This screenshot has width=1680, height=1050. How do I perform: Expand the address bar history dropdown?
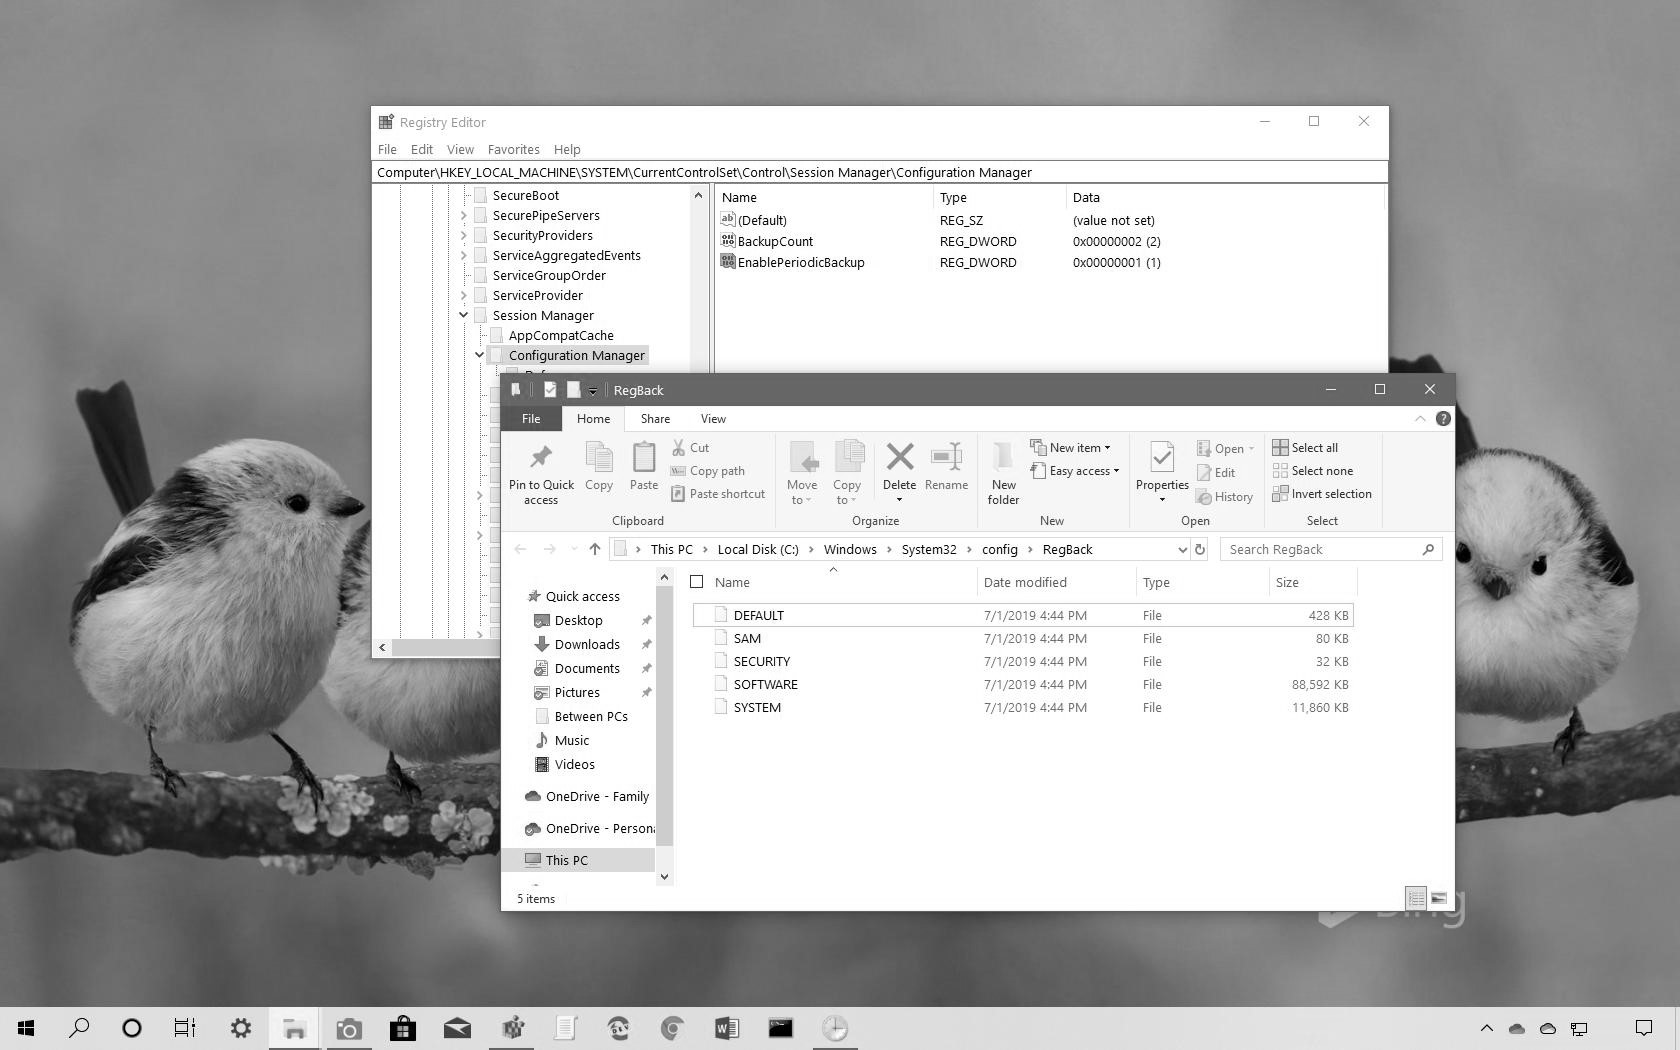(x=1182, y=549)
